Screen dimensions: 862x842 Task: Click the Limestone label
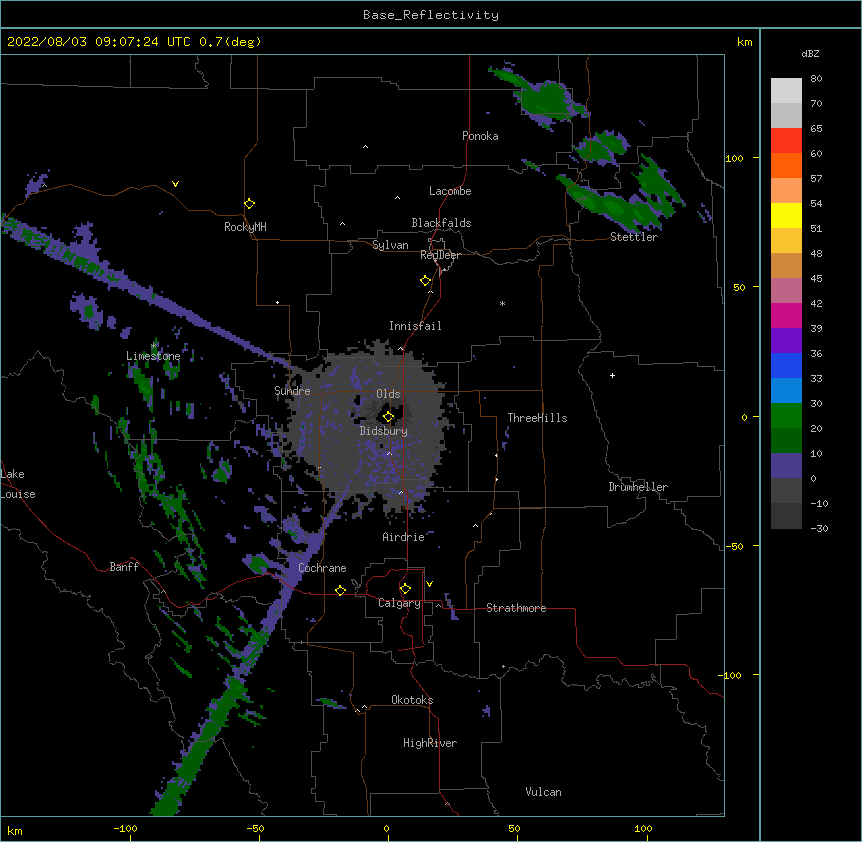(153, 356)
